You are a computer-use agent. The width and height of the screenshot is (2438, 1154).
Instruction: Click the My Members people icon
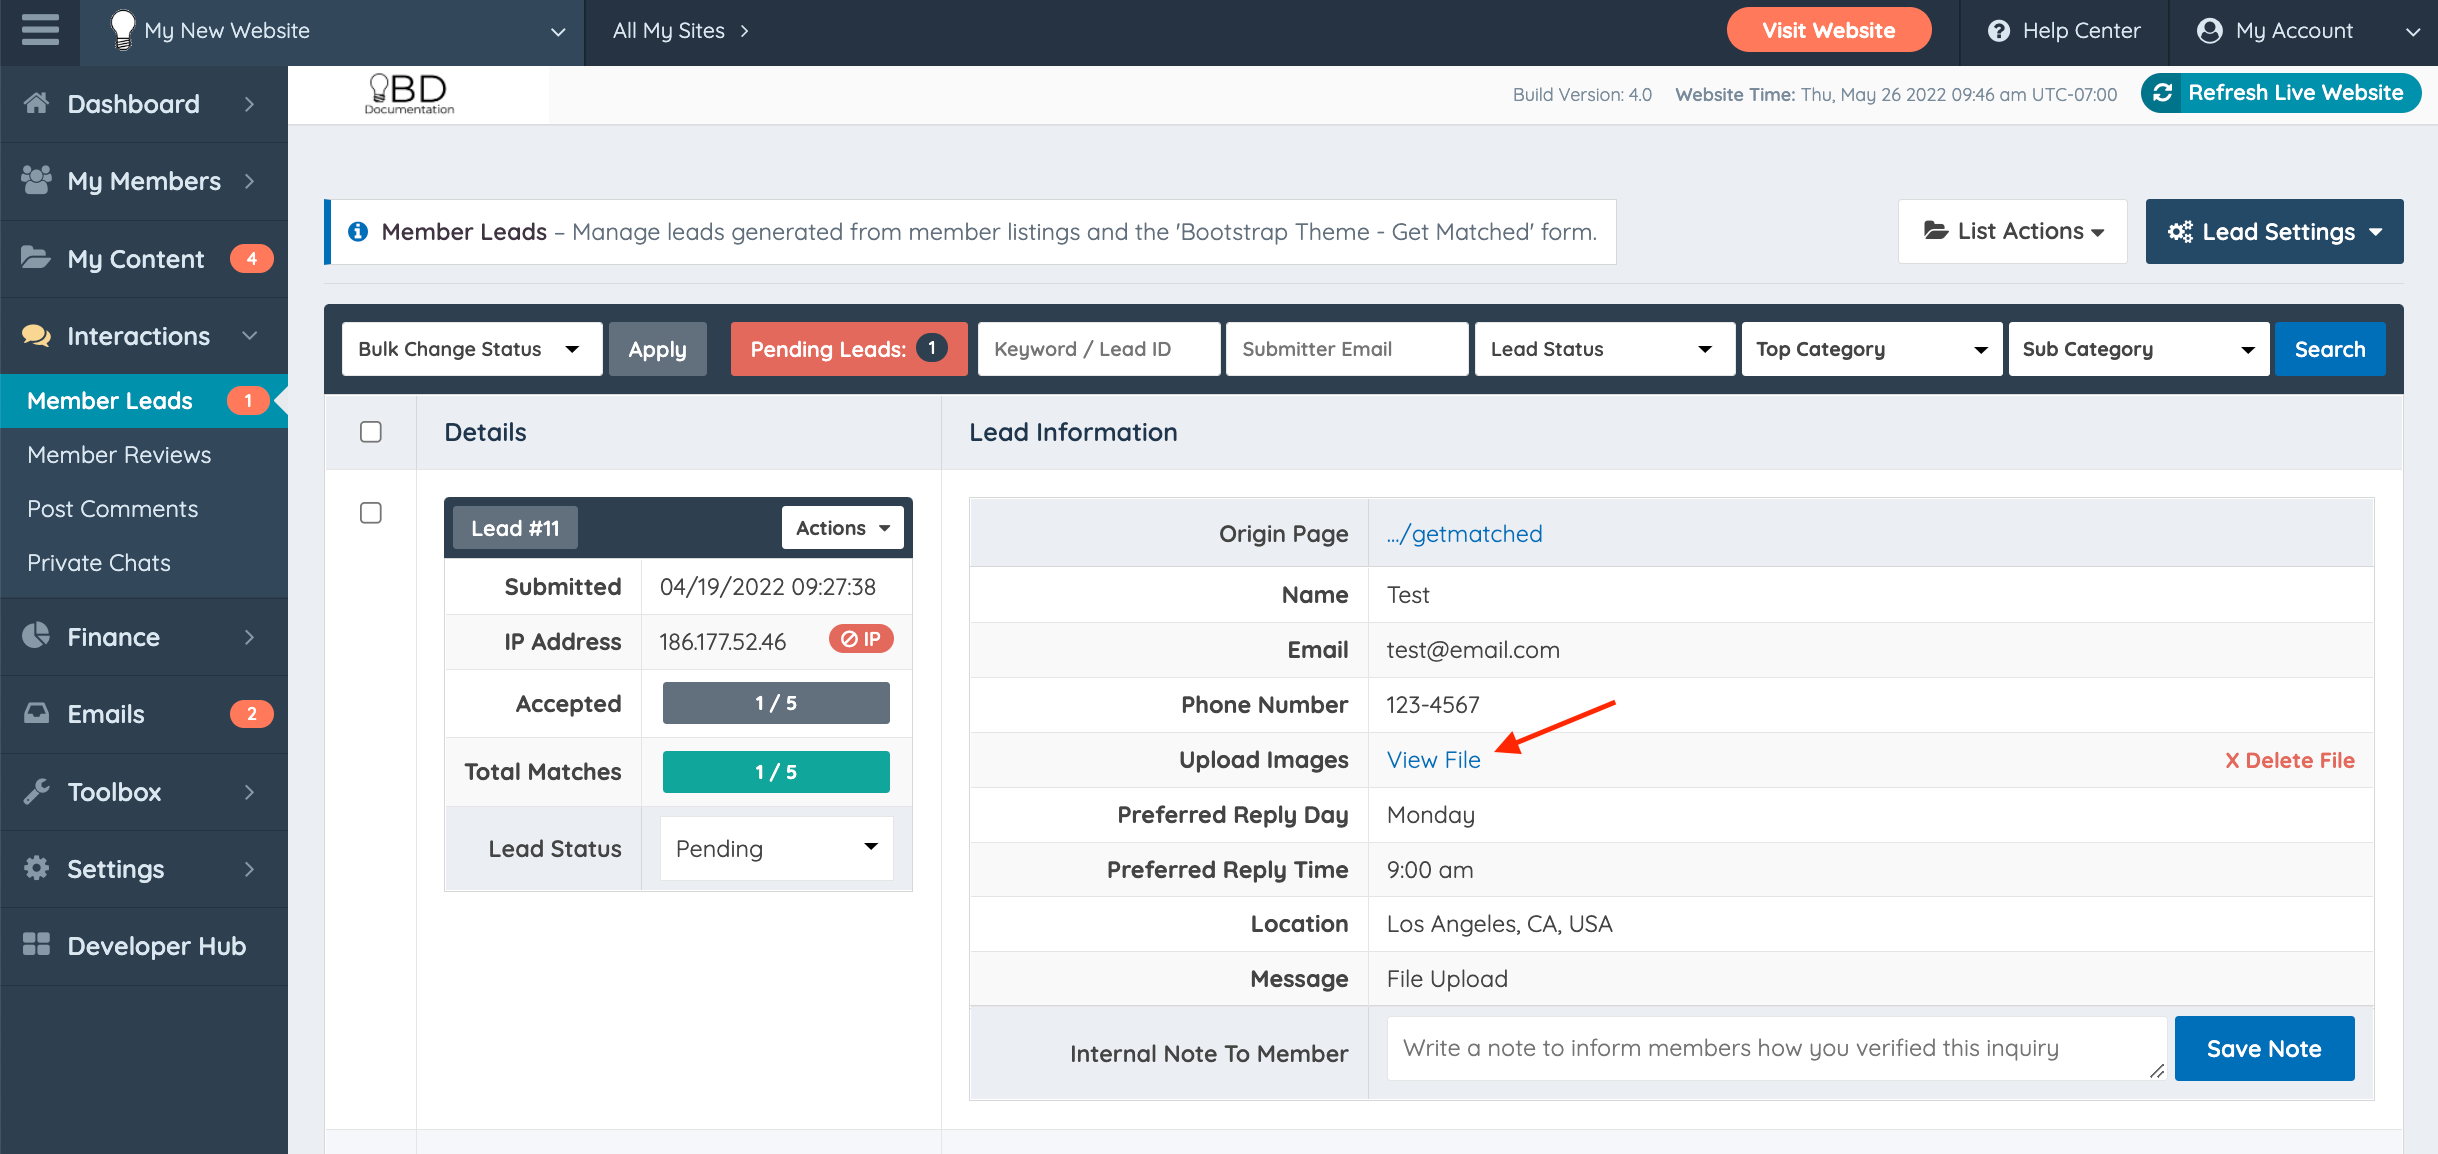(37, 180)
